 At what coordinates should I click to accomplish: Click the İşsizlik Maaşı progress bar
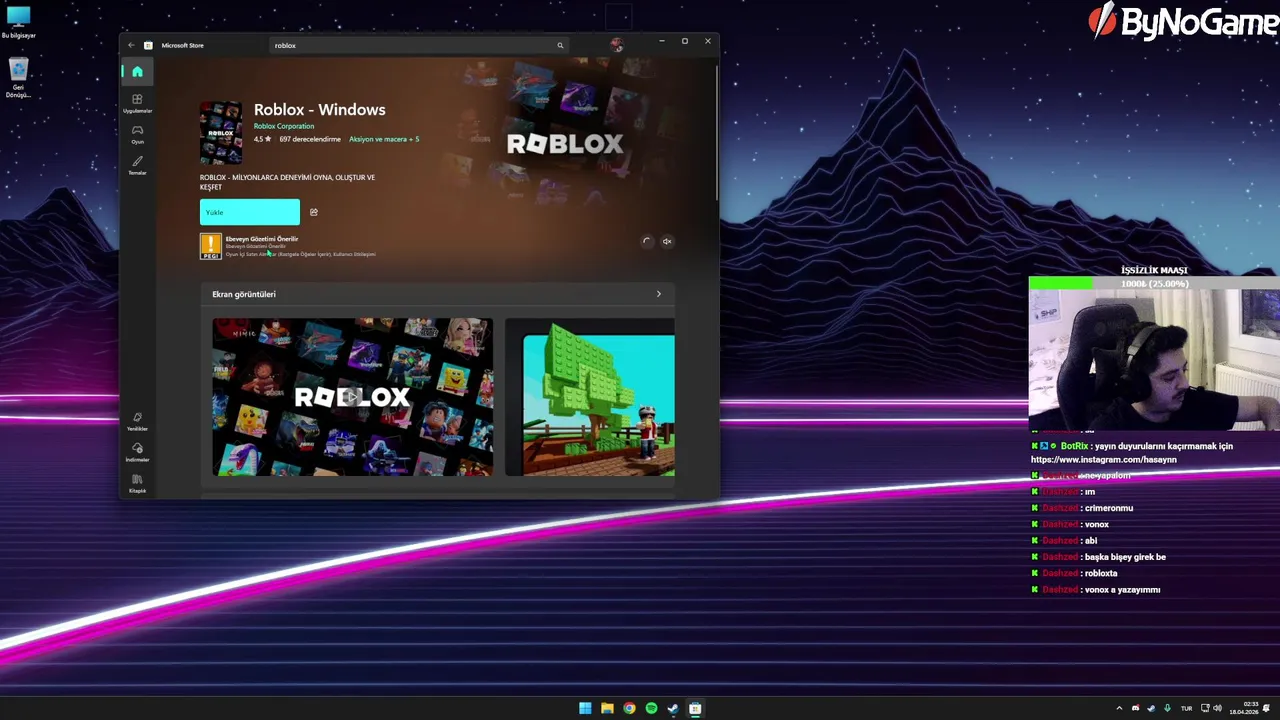tap(1154, 284)
